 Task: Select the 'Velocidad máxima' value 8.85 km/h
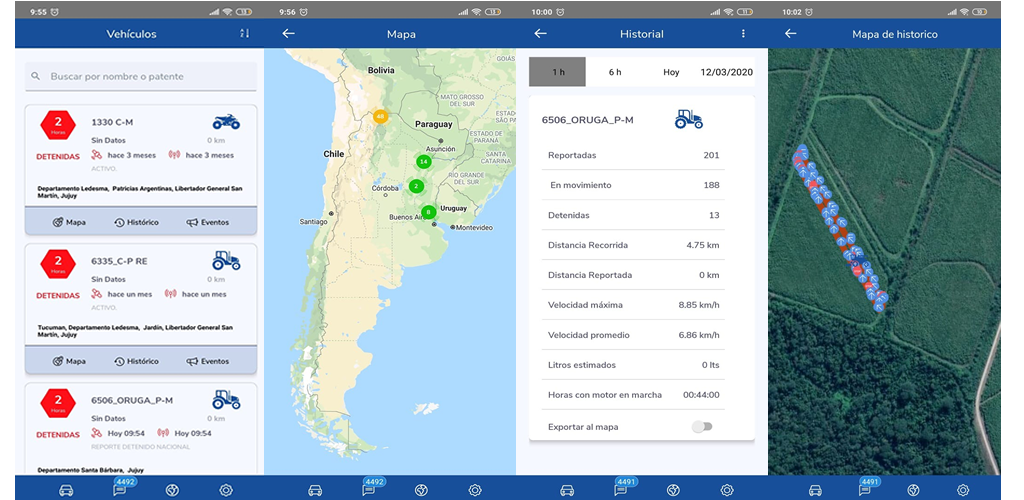(699, 305)
